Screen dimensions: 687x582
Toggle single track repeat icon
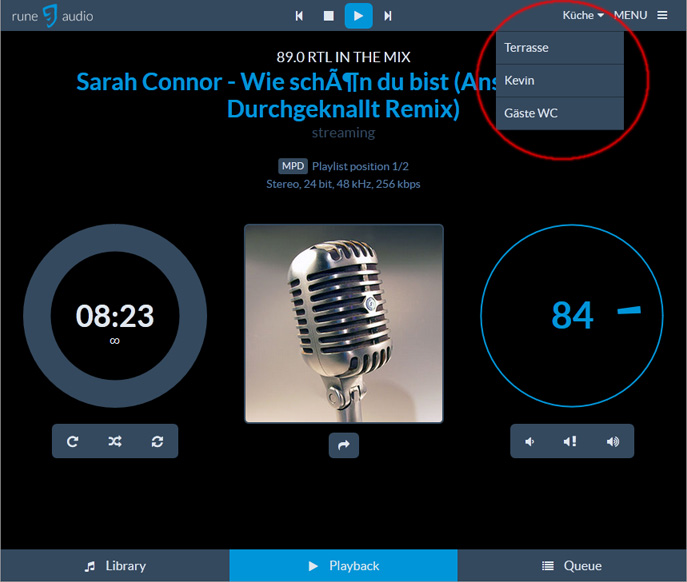click(x=157, y=441)
